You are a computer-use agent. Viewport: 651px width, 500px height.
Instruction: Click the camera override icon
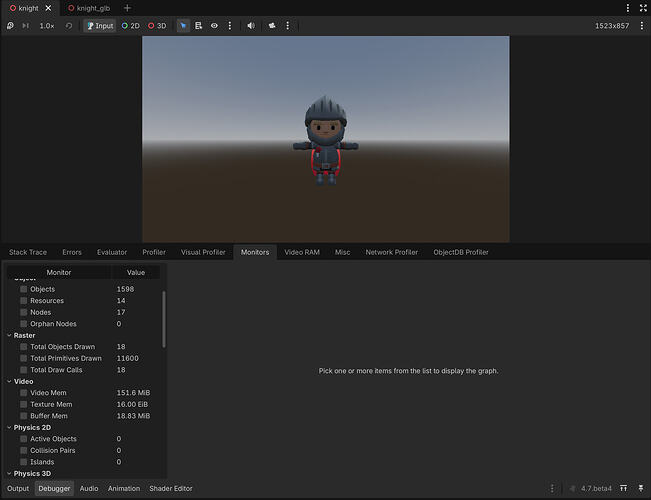point(272,26)
